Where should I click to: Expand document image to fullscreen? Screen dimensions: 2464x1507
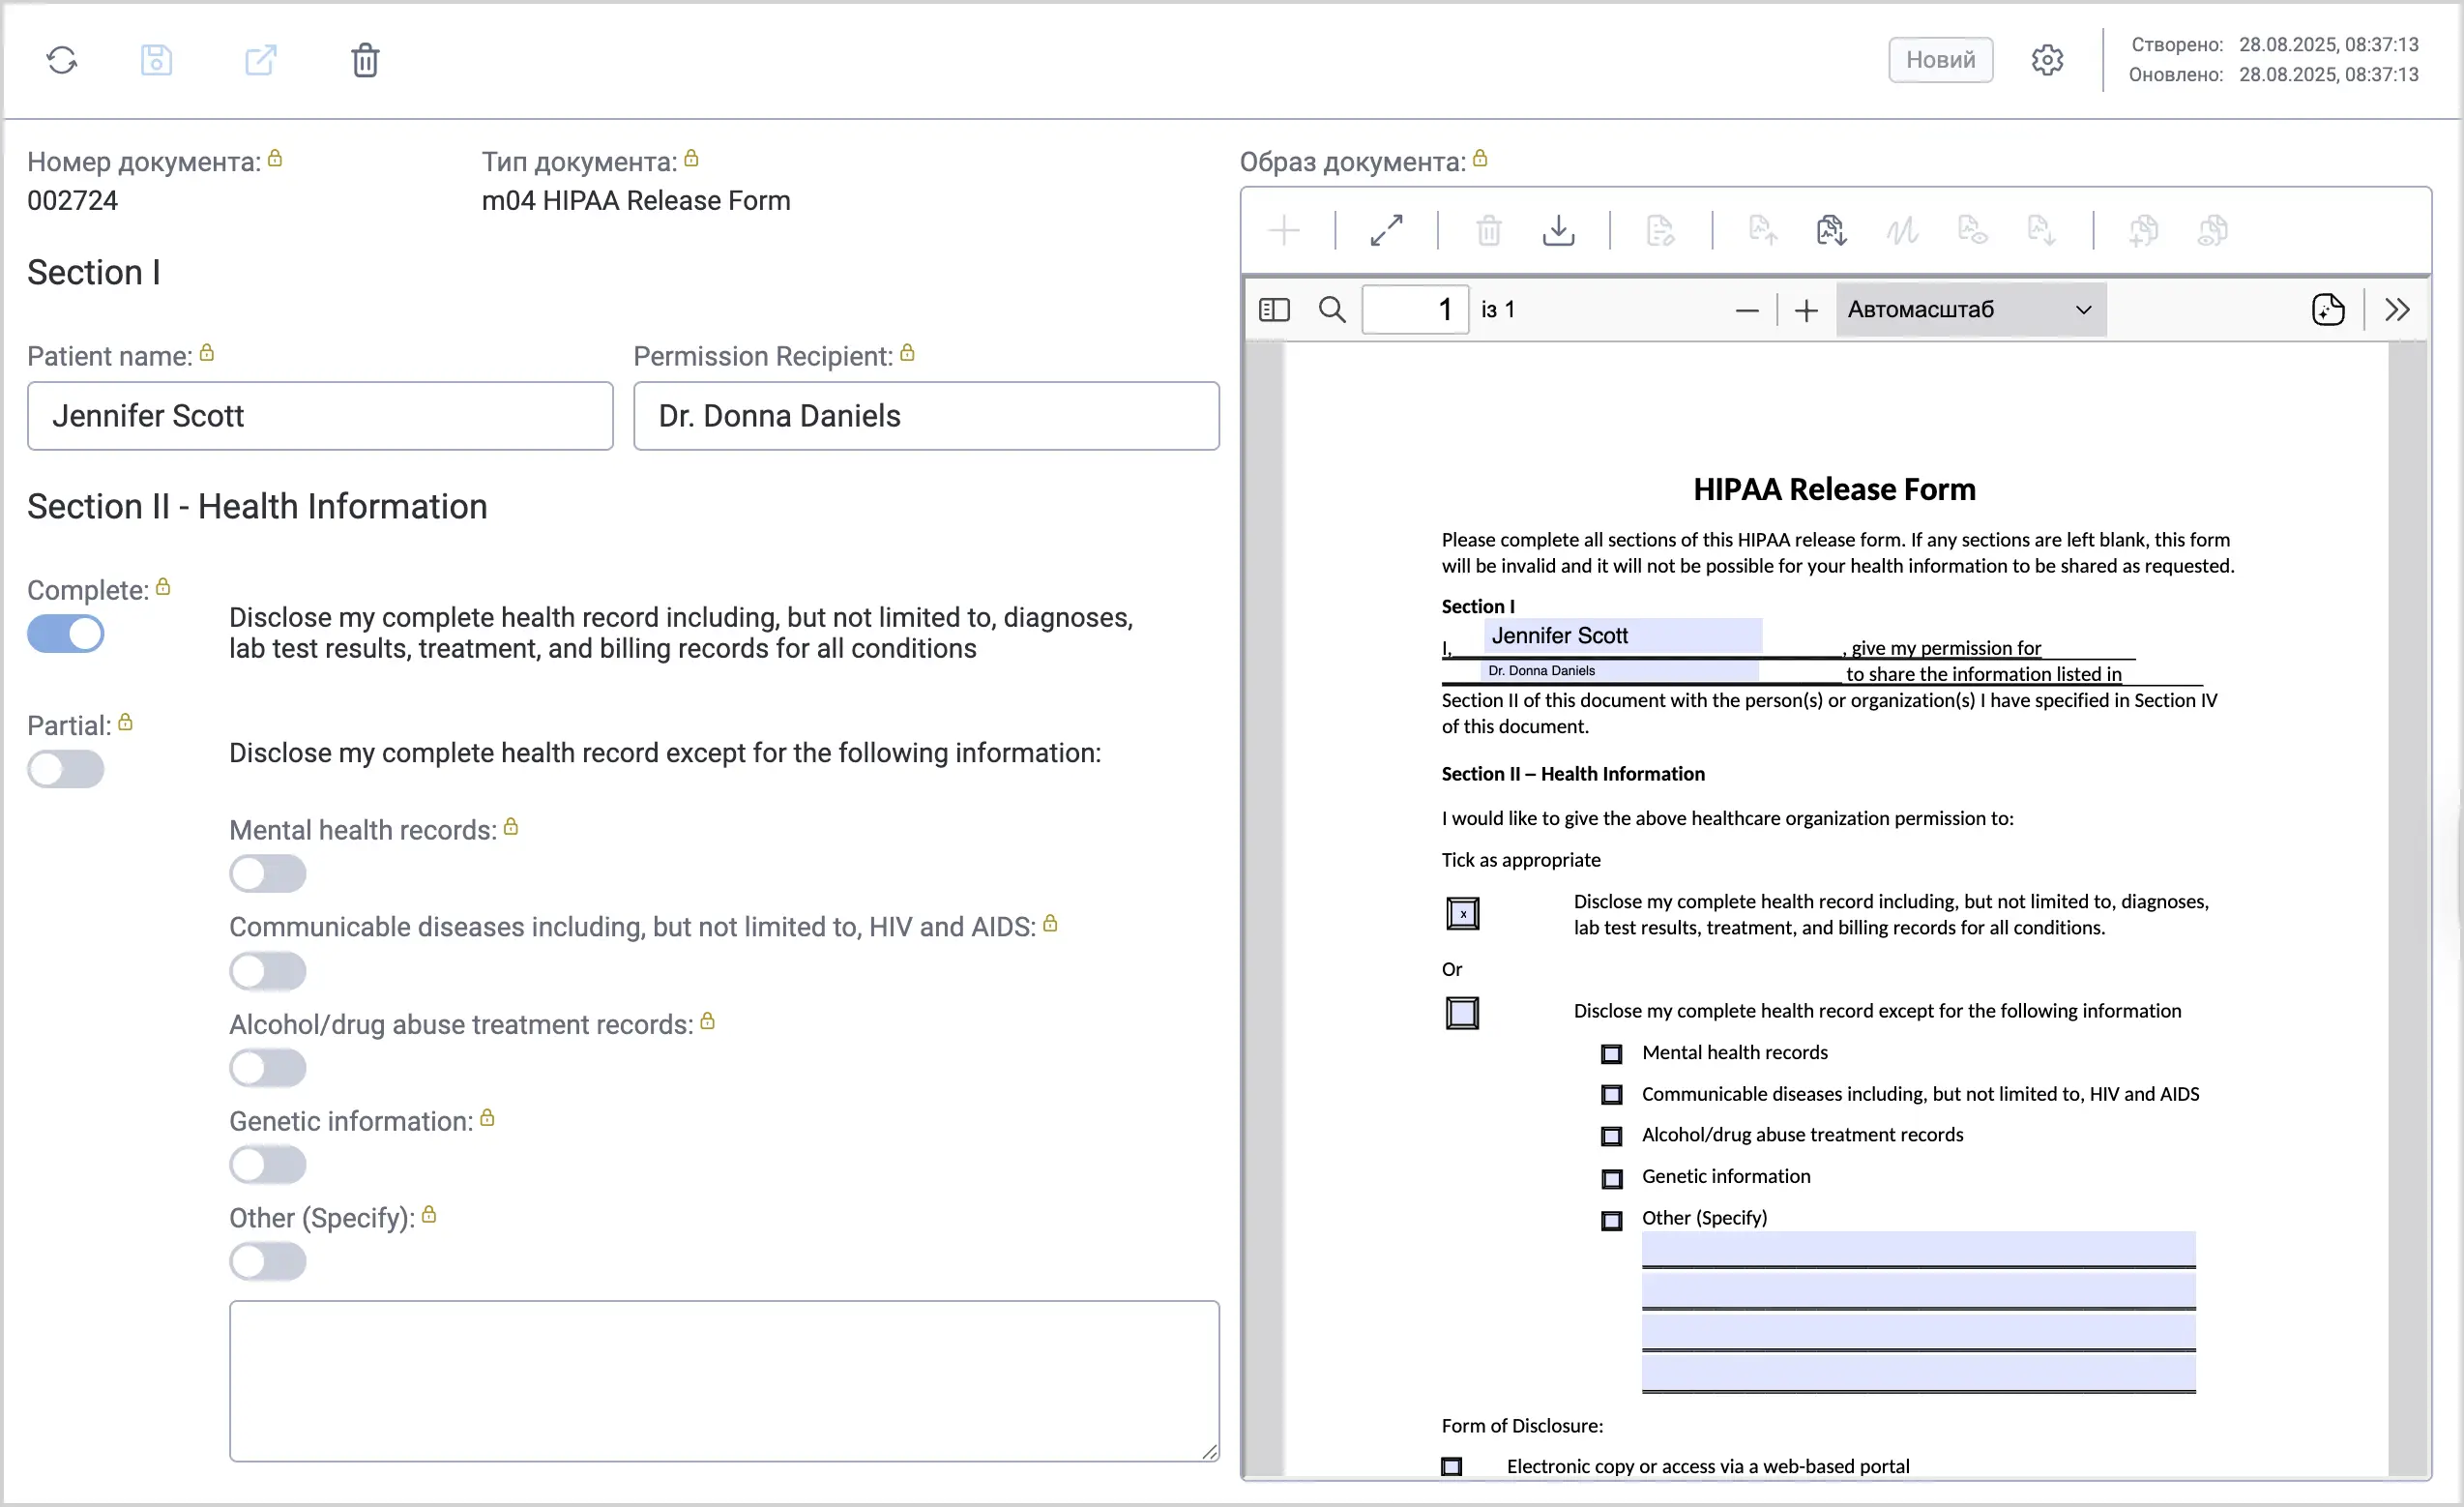point(1386,231)
